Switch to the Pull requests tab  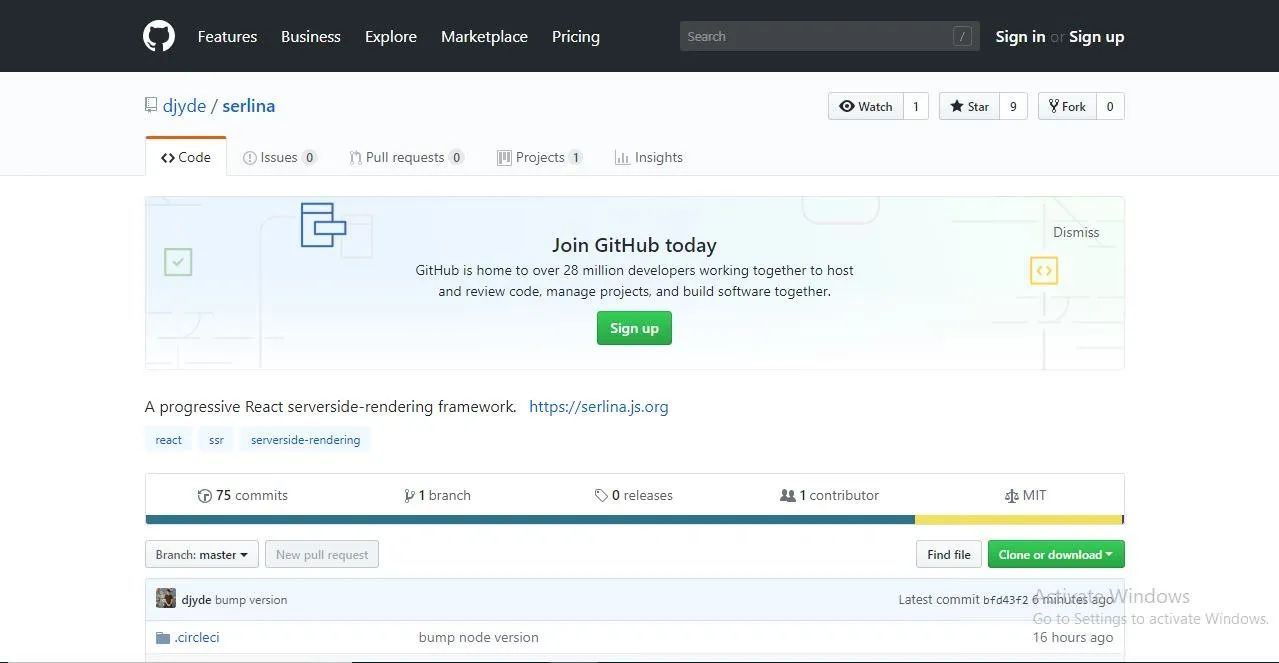[x=406, y=157]
